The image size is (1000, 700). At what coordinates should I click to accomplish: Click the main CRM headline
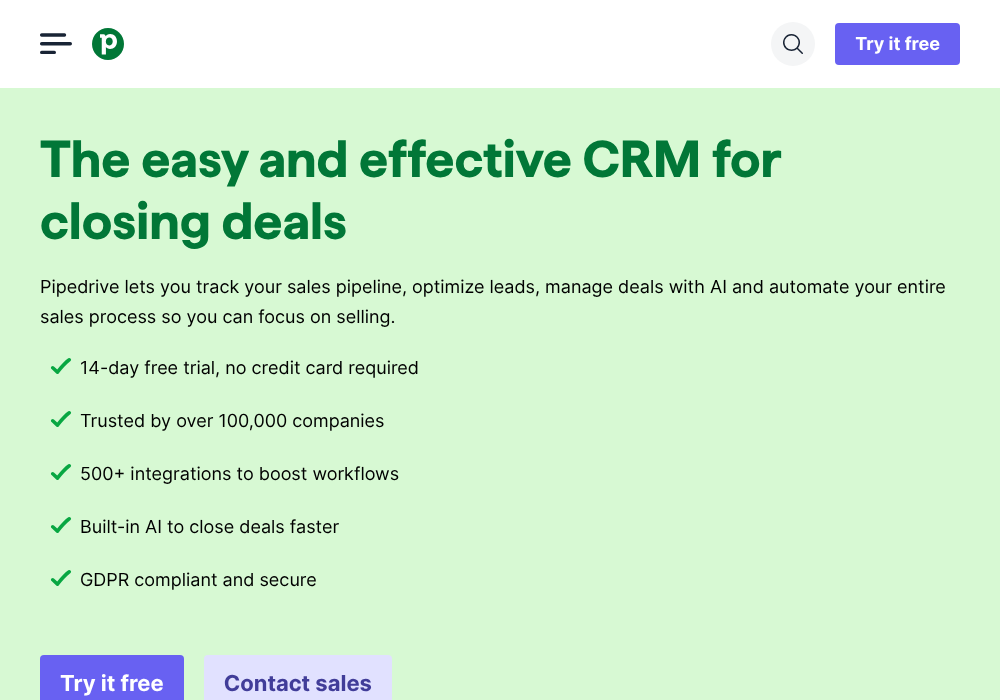[410, 190]
